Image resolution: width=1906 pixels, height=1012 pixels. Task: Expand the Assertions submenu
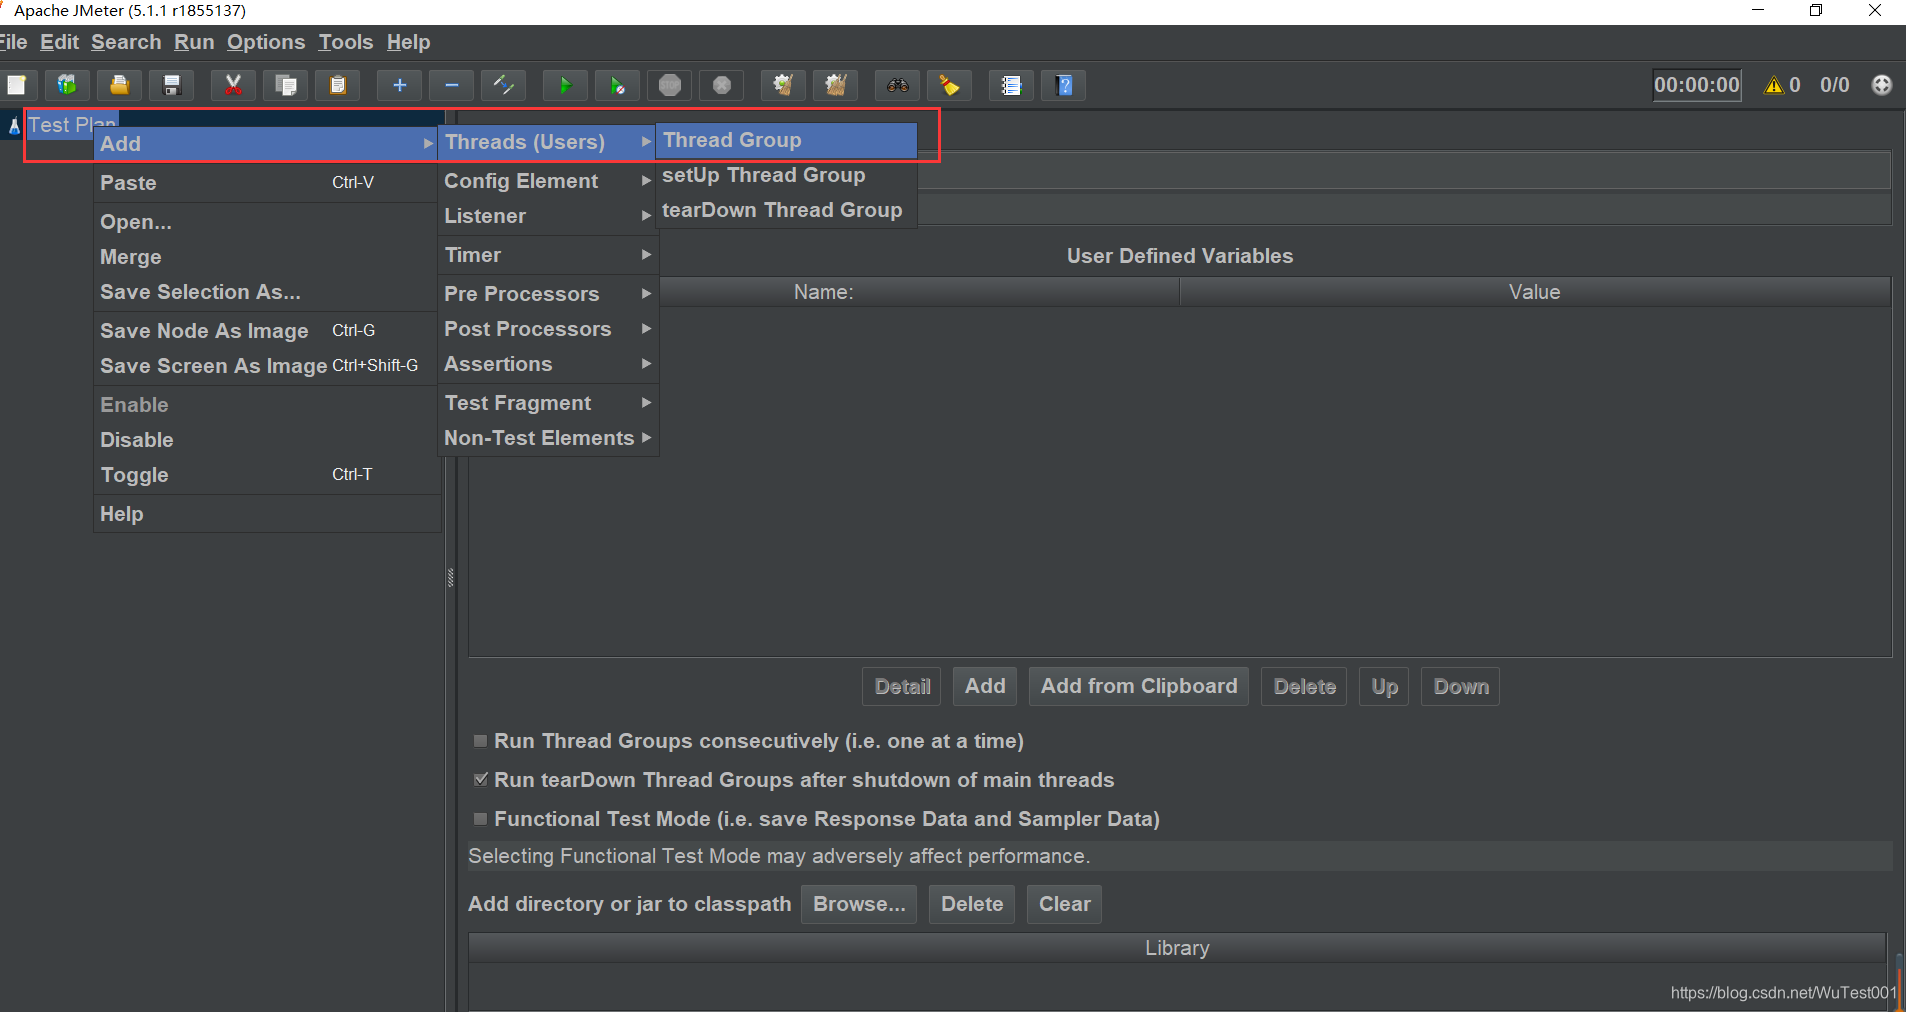tap(548, 364)
